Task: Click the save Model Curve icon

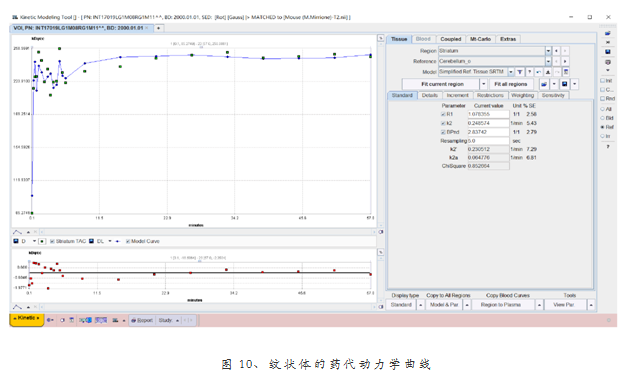Action: (91, 241)
